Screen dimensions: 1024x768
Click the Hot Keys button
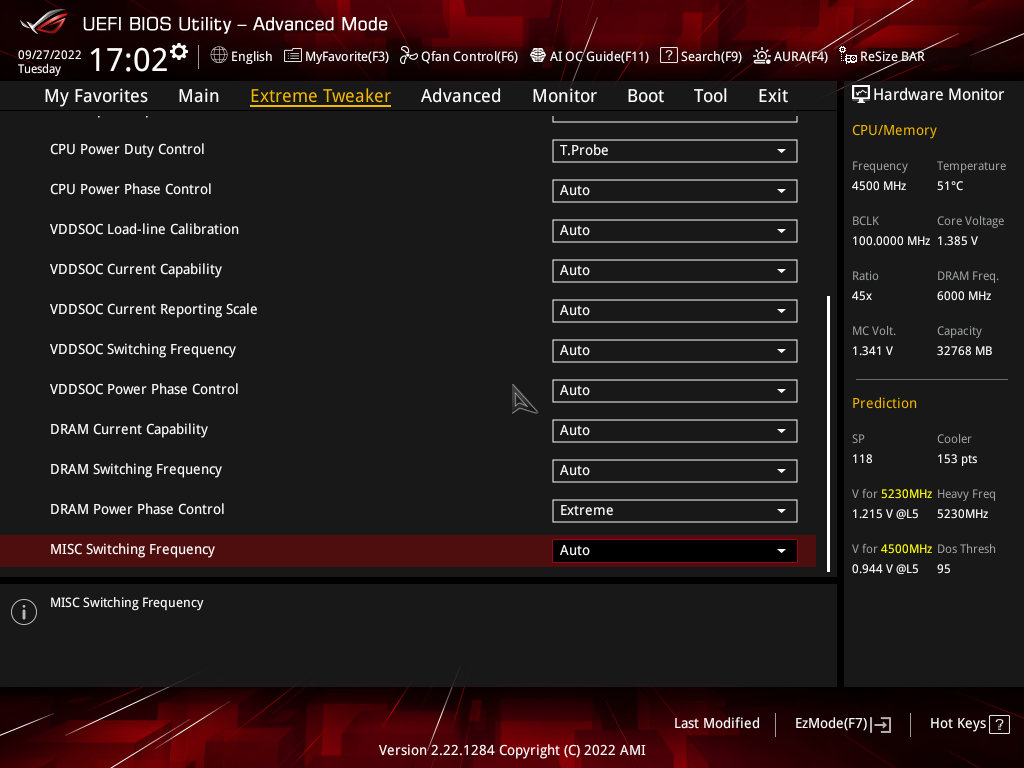(x=969, y=724)
